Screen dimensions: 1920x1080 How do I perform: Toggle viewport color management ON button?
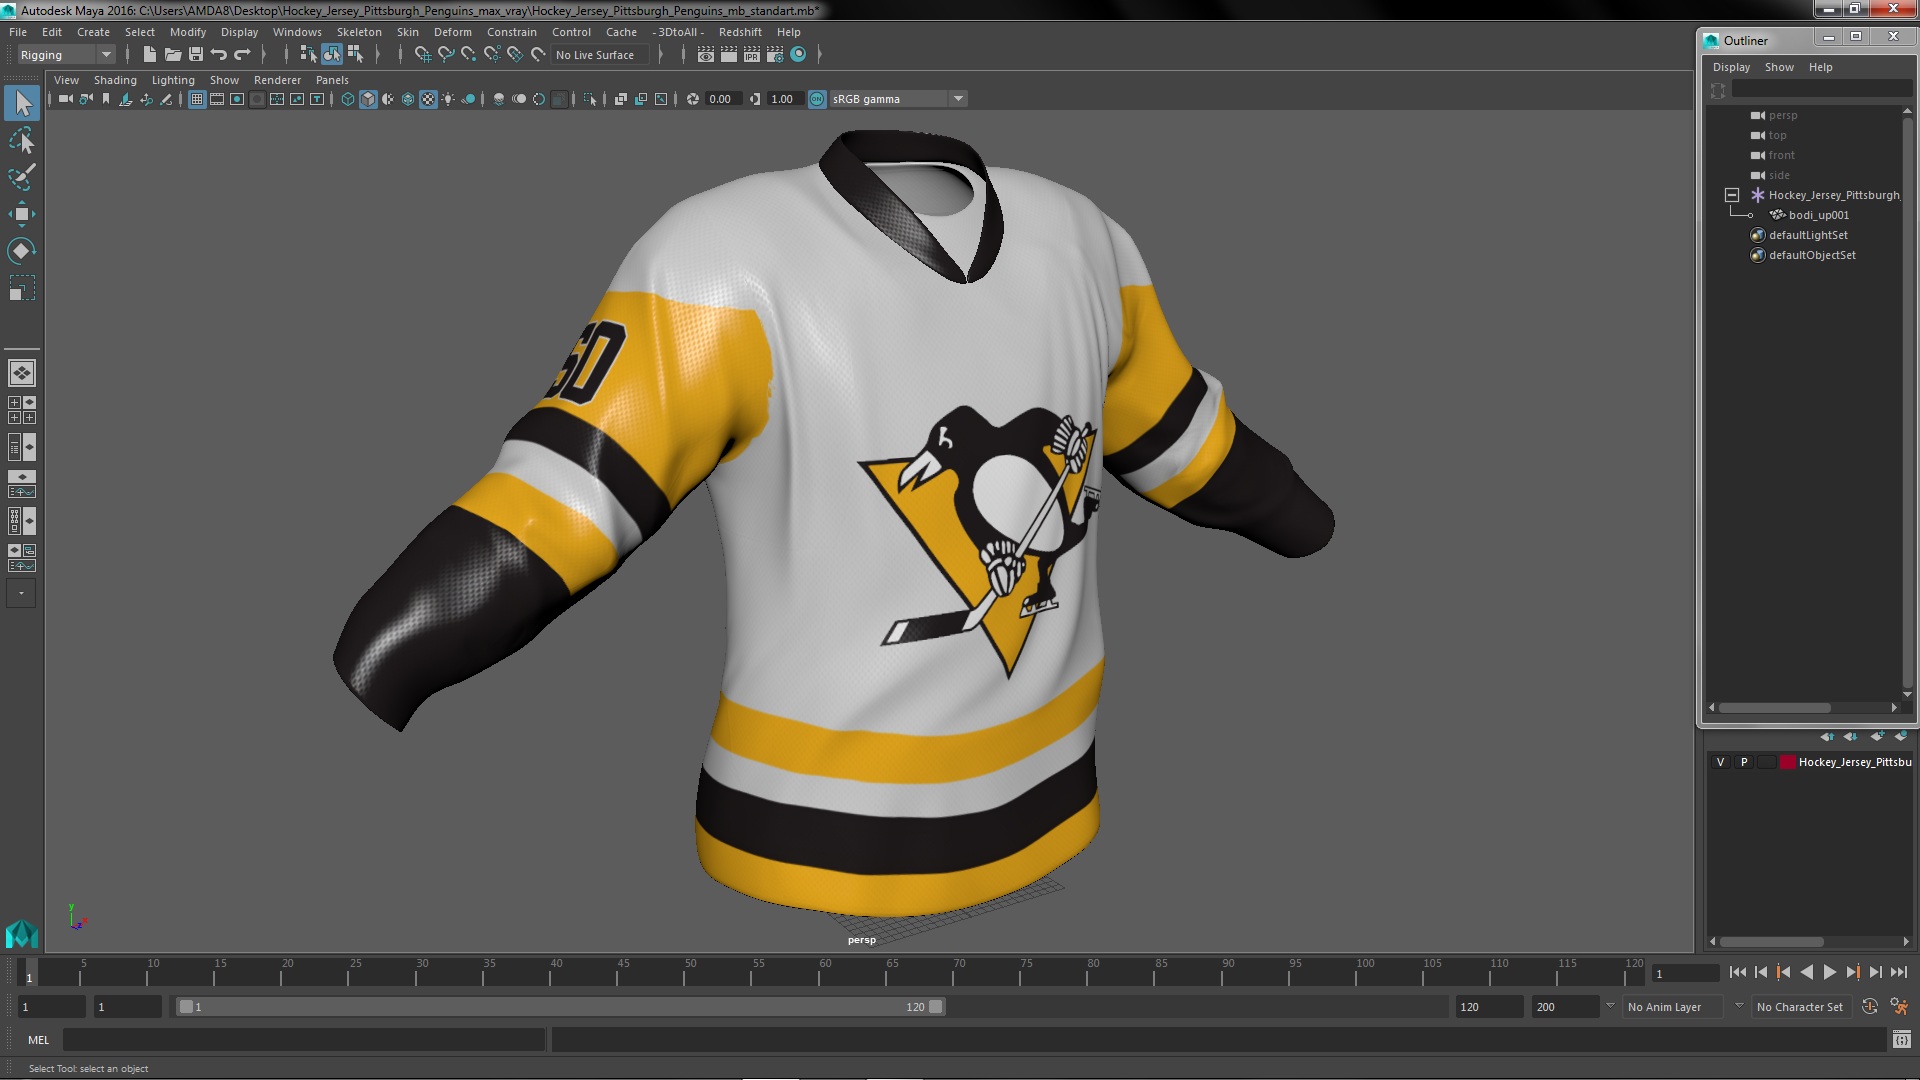817,99
